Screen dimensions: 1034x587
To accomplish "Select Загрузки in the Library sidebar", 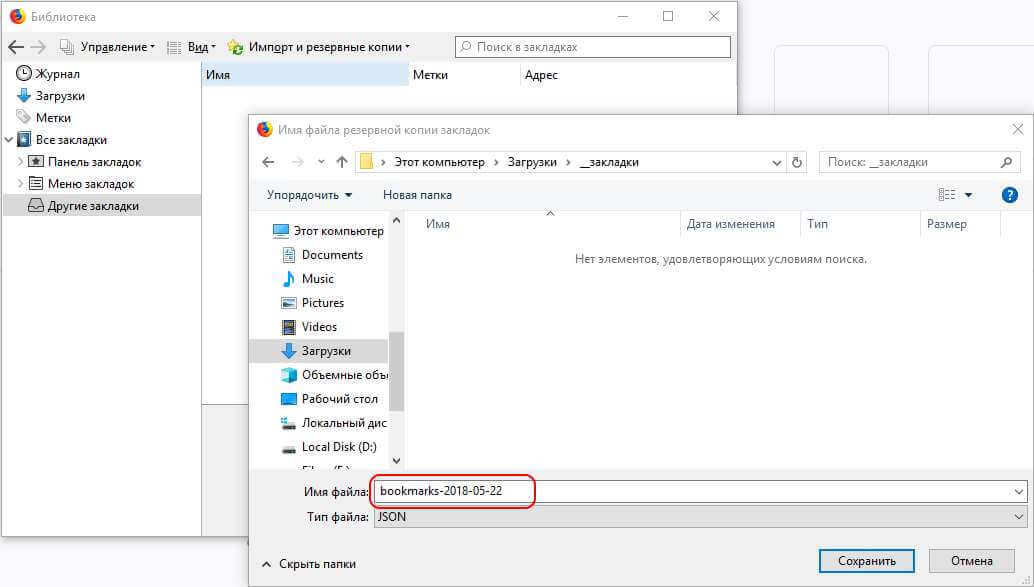I will point(60,96).
